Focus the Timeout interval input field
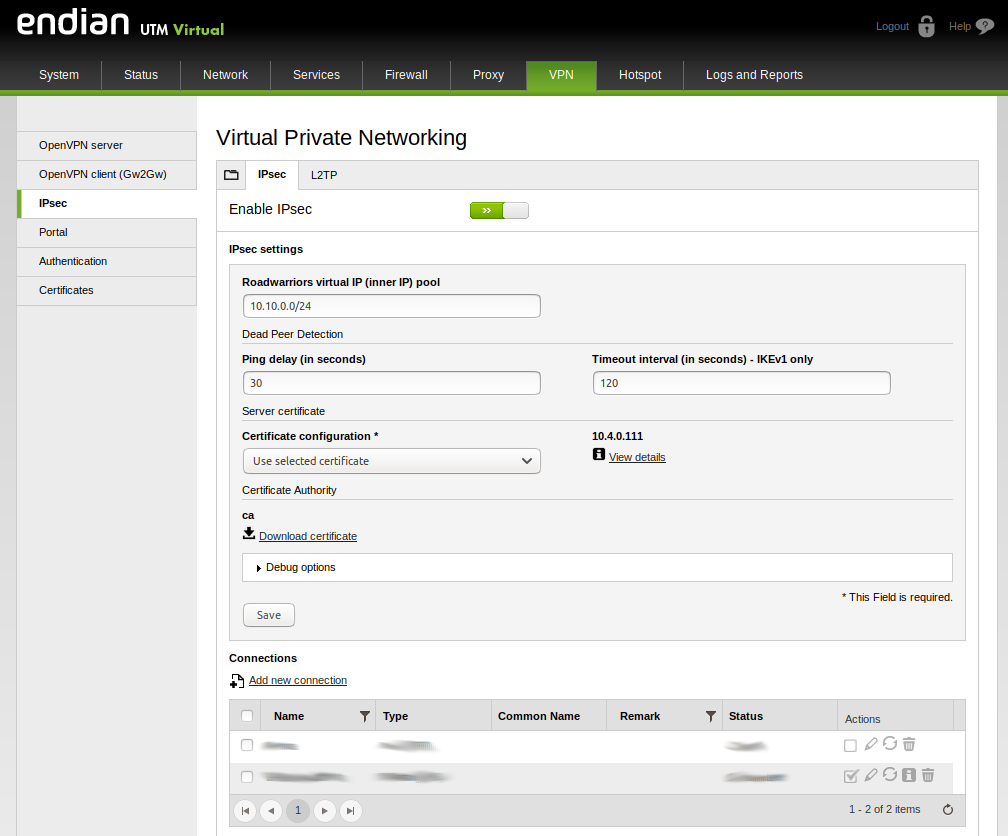The image size is (1008, 836). coord(741,383)
